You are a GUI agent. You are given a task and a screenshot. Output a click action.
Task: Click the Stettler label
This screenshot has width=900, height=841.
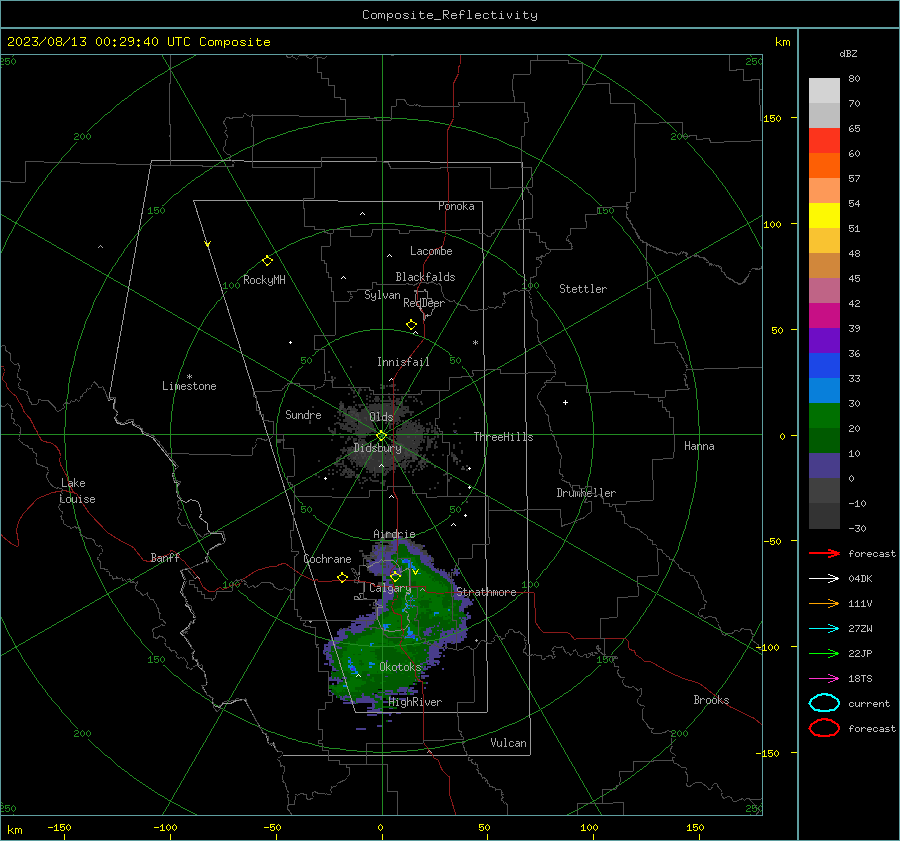(583, 289)
